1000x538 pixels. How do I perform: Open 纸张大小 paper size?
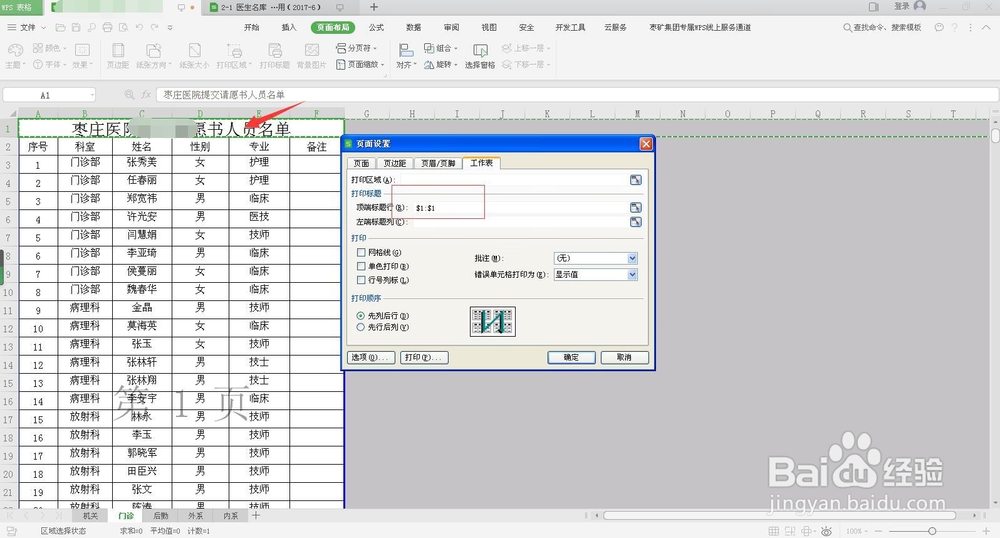point(195,55)
